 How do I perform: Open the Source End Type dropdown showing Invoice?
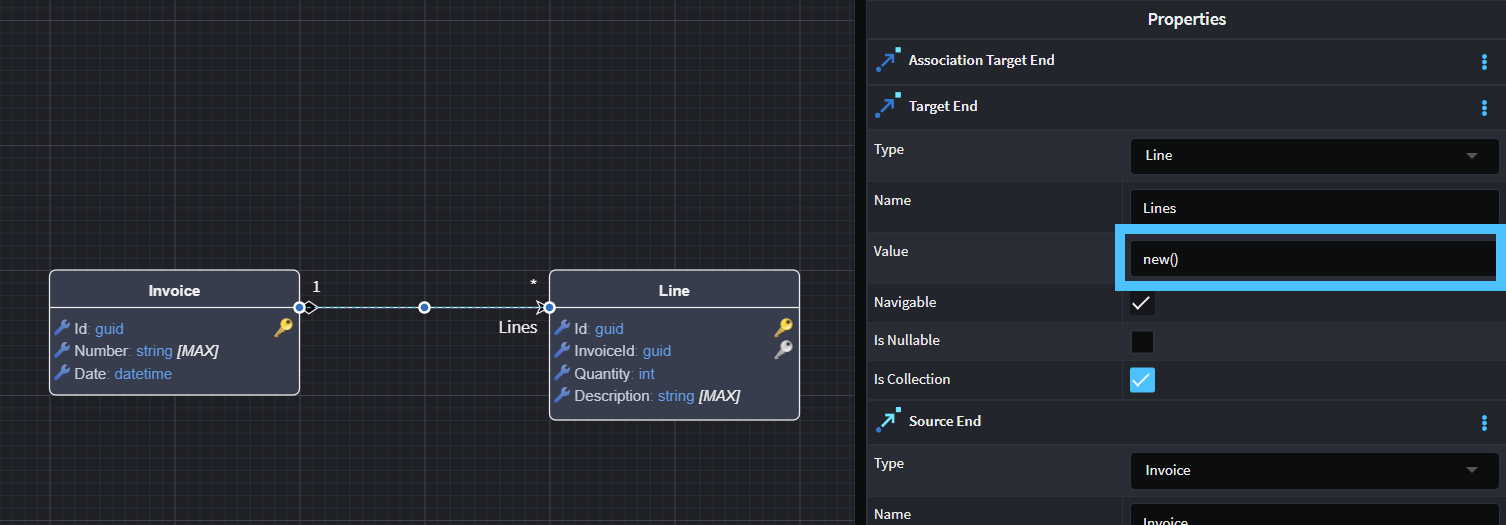[x=1314, y=470]
